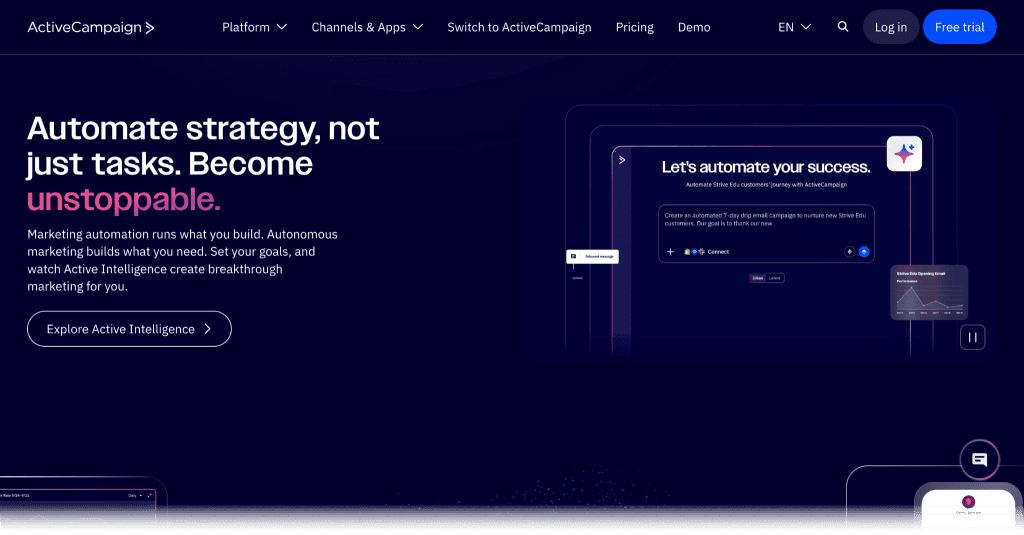Click the 'unstoppable.' pink heading word
The height and width of the screenshot is (535, 1024).
click(123, 200)
